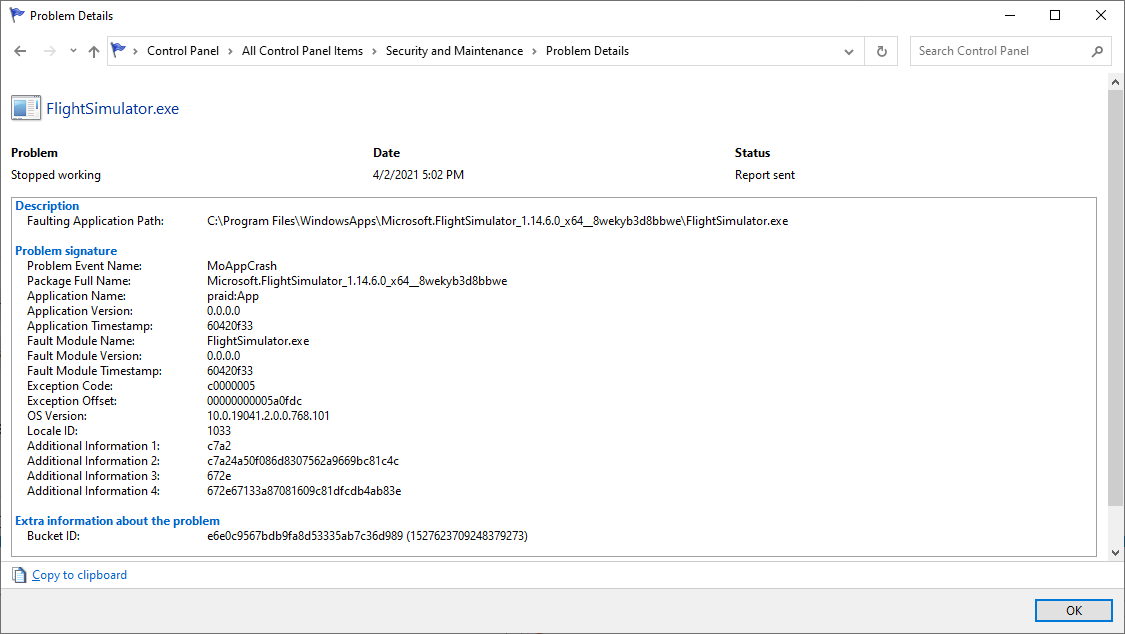Viewport: 1125px width, 634px height.
Task: Click the Description section heading
Action: tap(47, 206)
